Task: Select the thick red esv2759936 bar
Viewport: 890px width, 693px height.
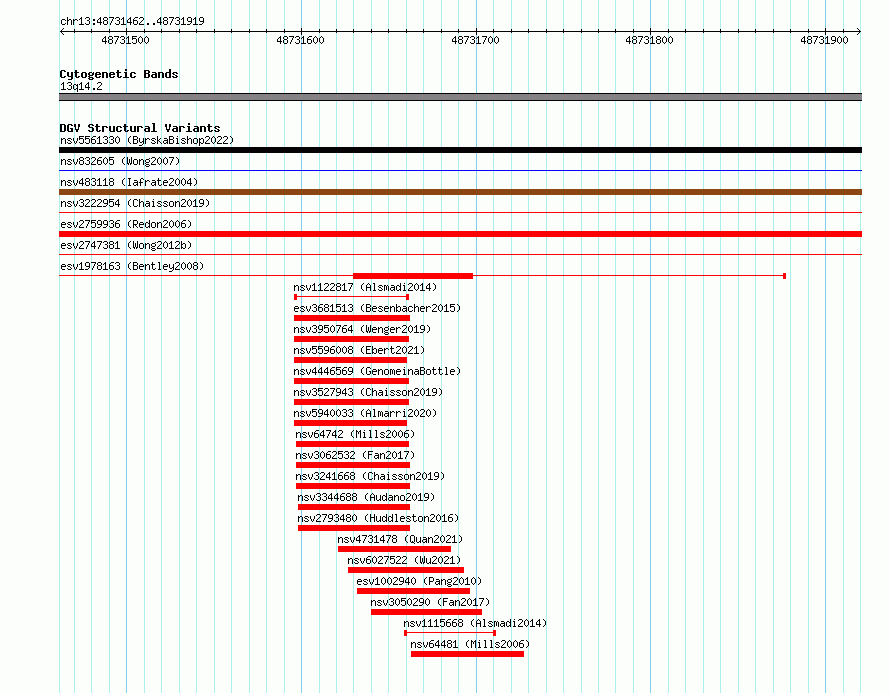Action: [x=460, y=234]
